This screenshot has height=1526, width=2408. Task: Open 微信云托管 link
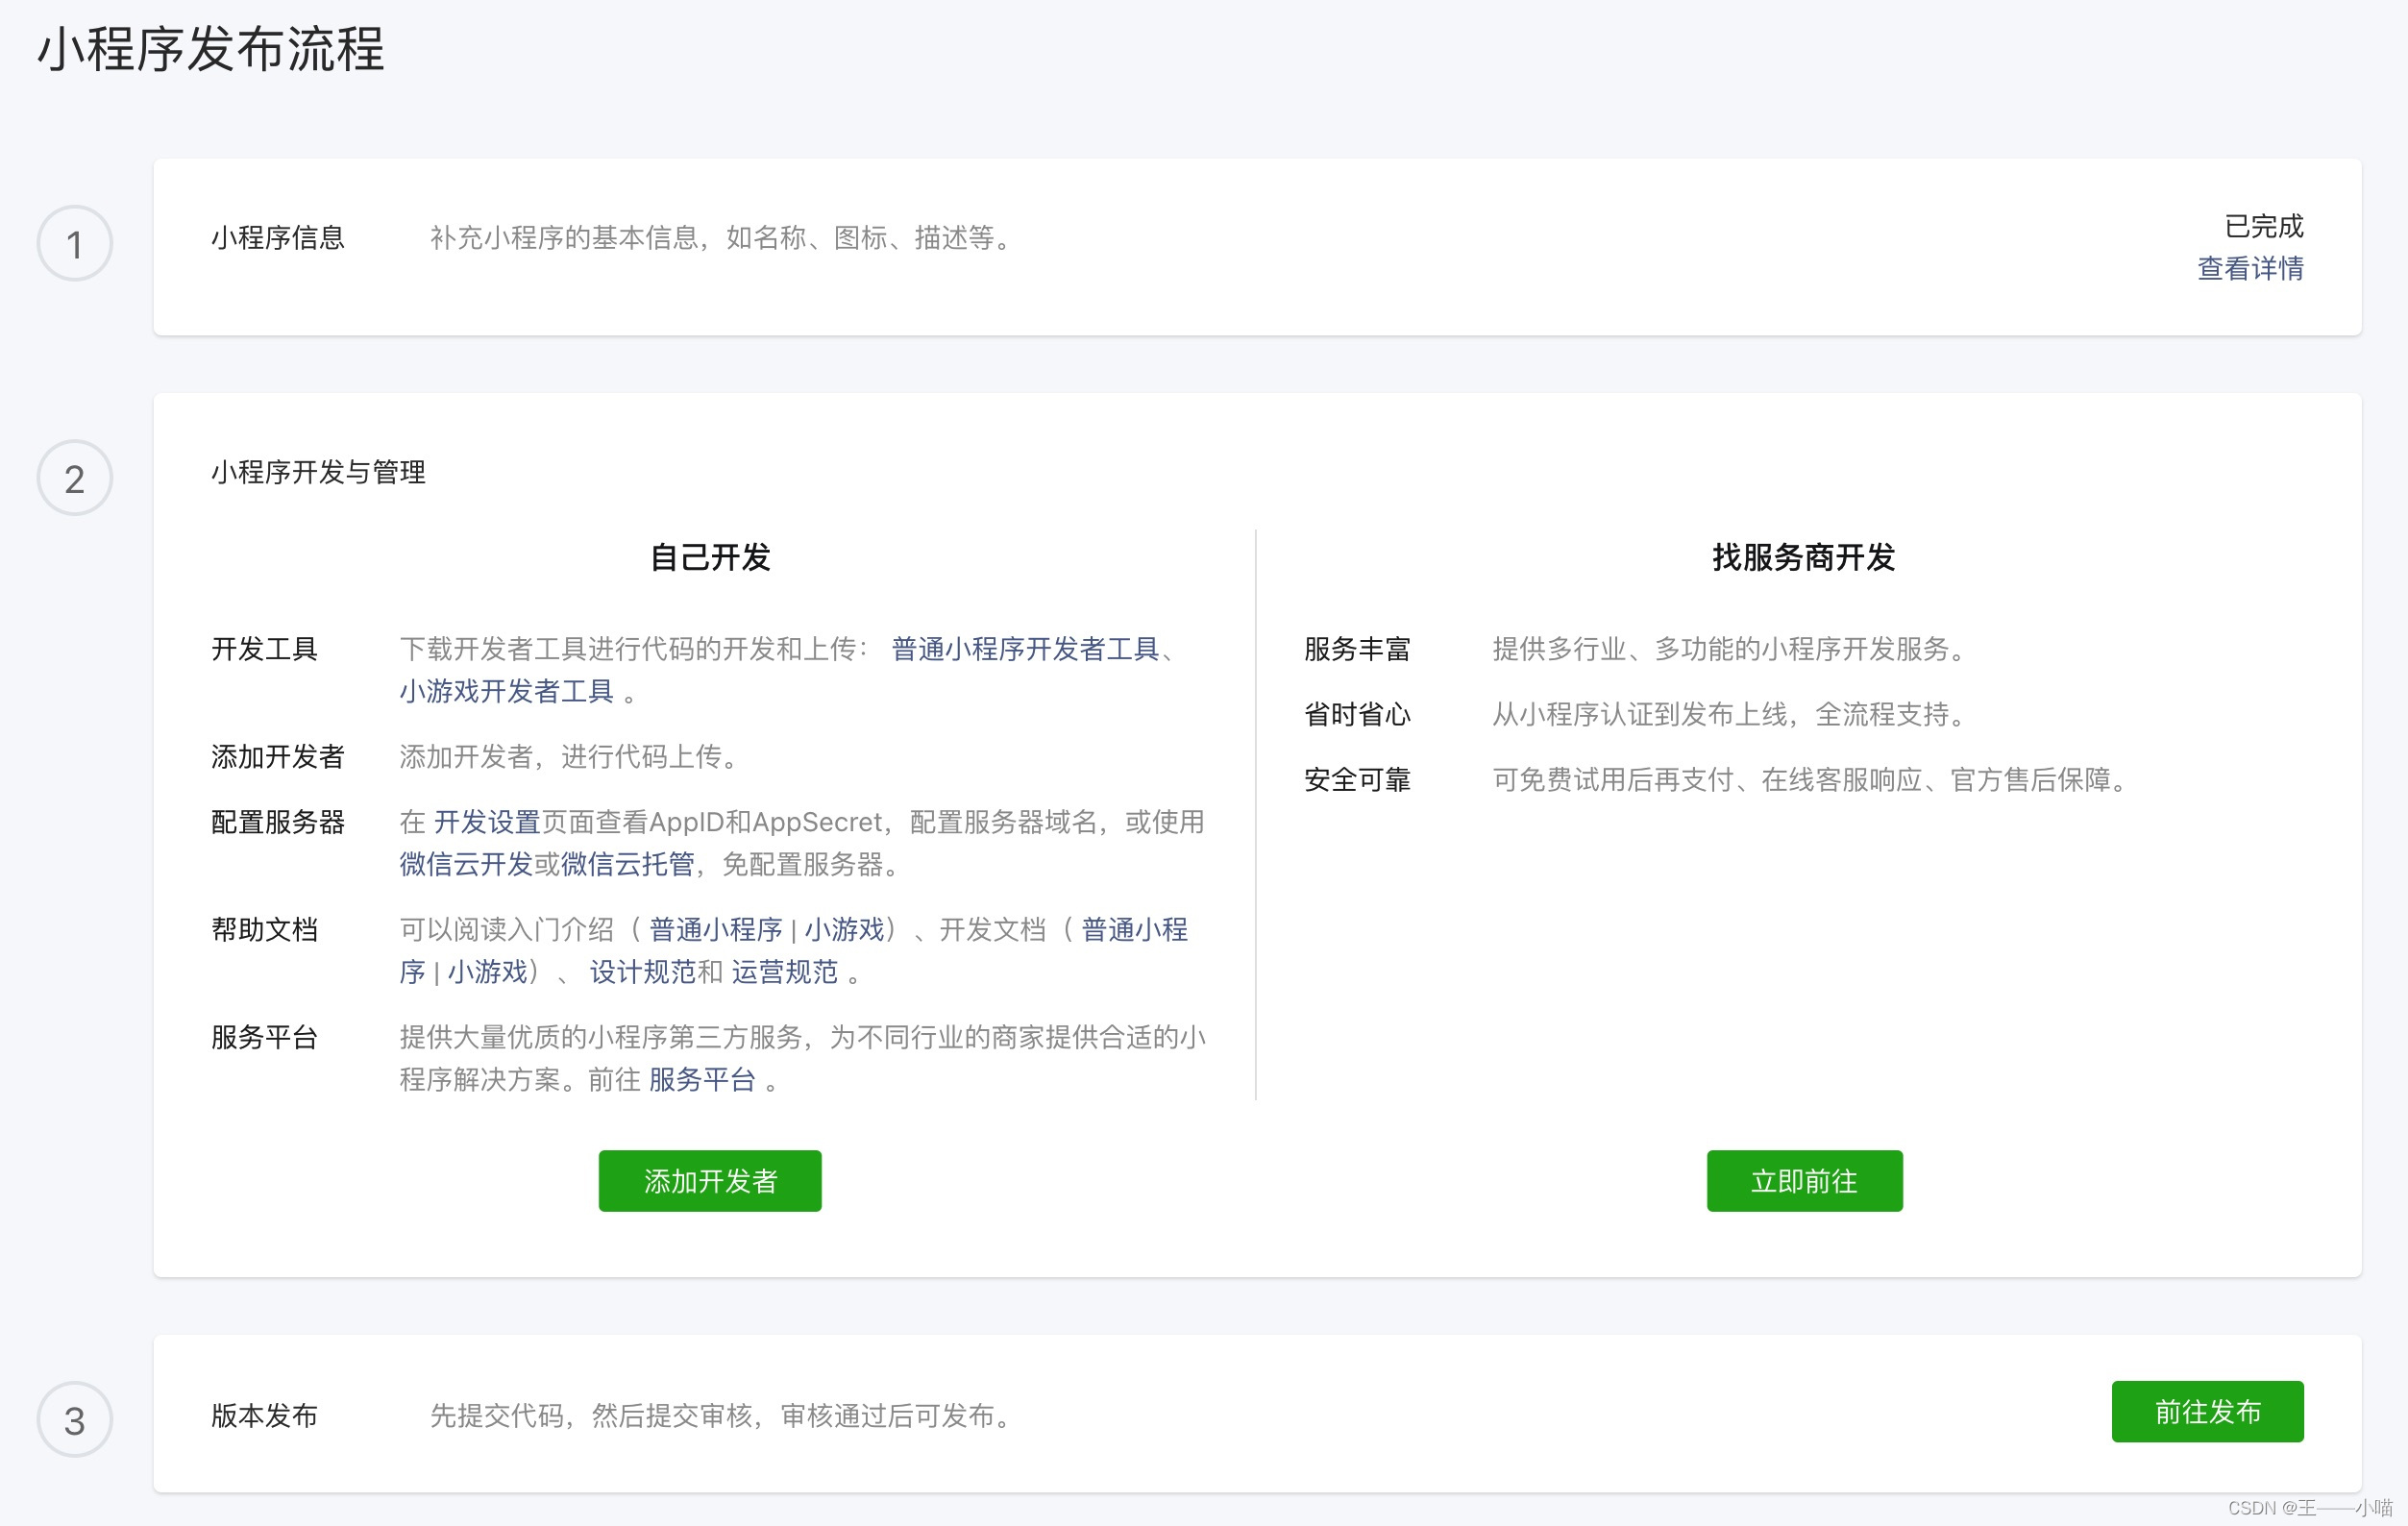[627, 864]
